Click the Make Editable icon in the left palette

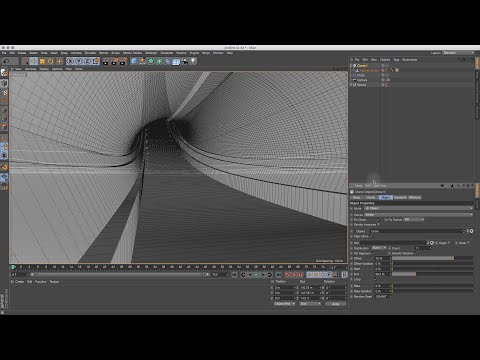[x=4, y=73]
